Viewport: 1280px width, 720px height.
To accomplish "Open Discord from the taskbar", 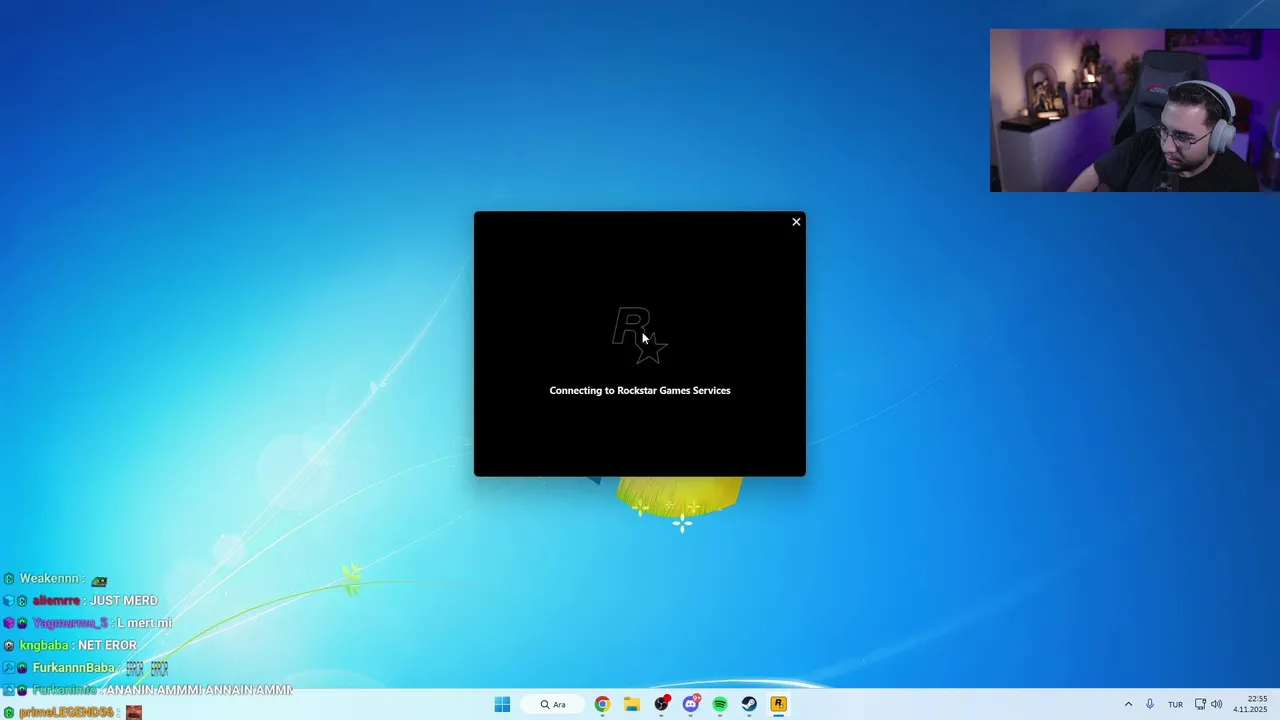I will click(x=690, y=704).
